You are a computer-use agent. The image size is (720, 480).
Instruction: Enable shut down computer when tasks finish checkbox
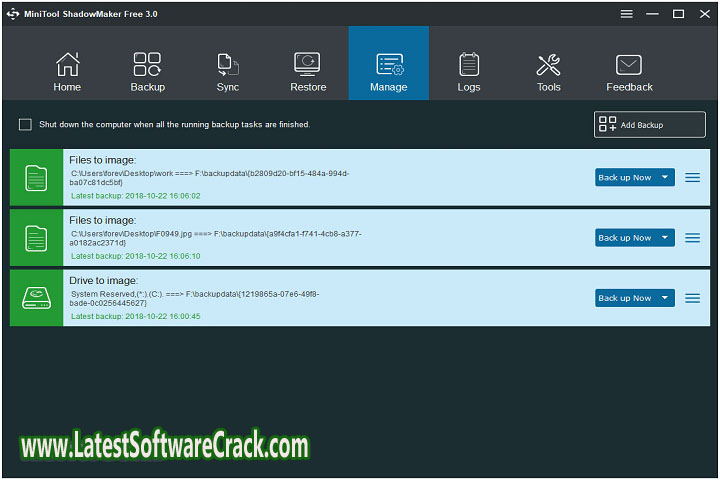(x=25, y=124)
